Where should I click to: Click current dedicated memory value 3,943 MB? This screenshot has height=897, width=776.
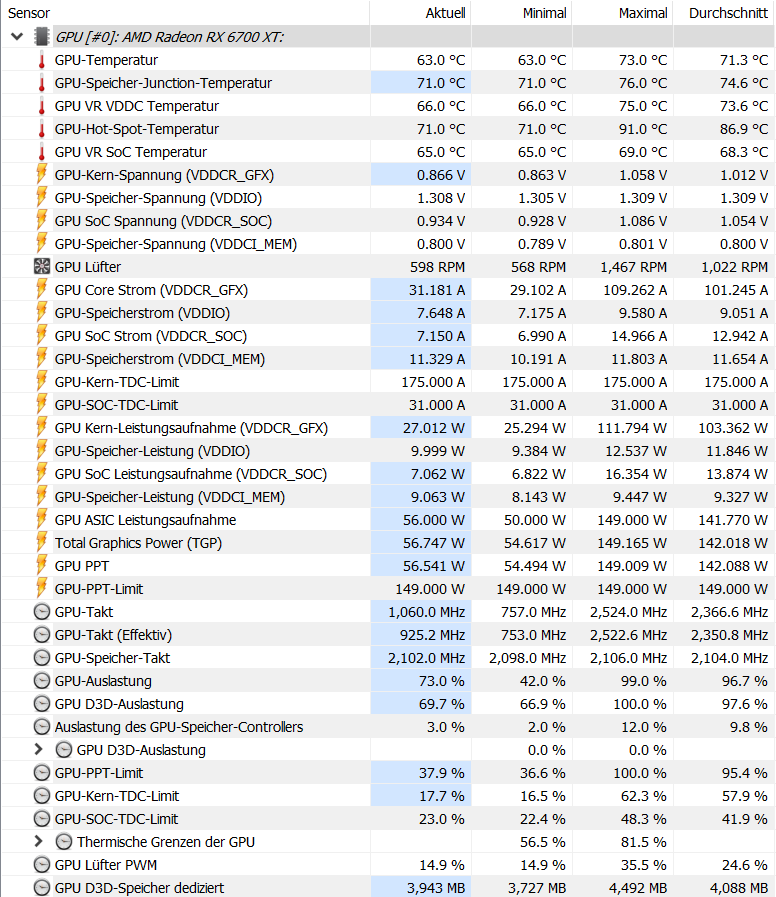coord(436,888)
